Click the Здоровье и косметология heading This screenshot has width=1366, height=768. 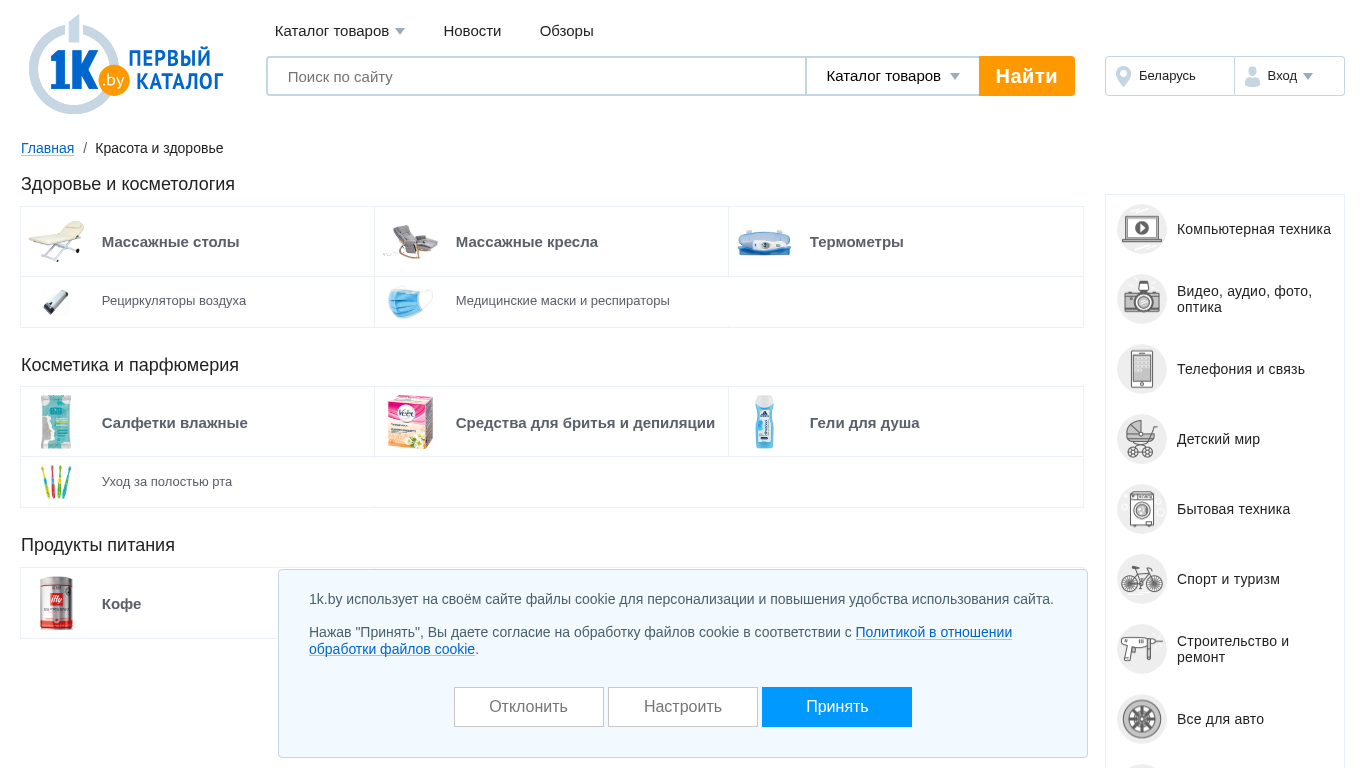(x=128, y=184)
